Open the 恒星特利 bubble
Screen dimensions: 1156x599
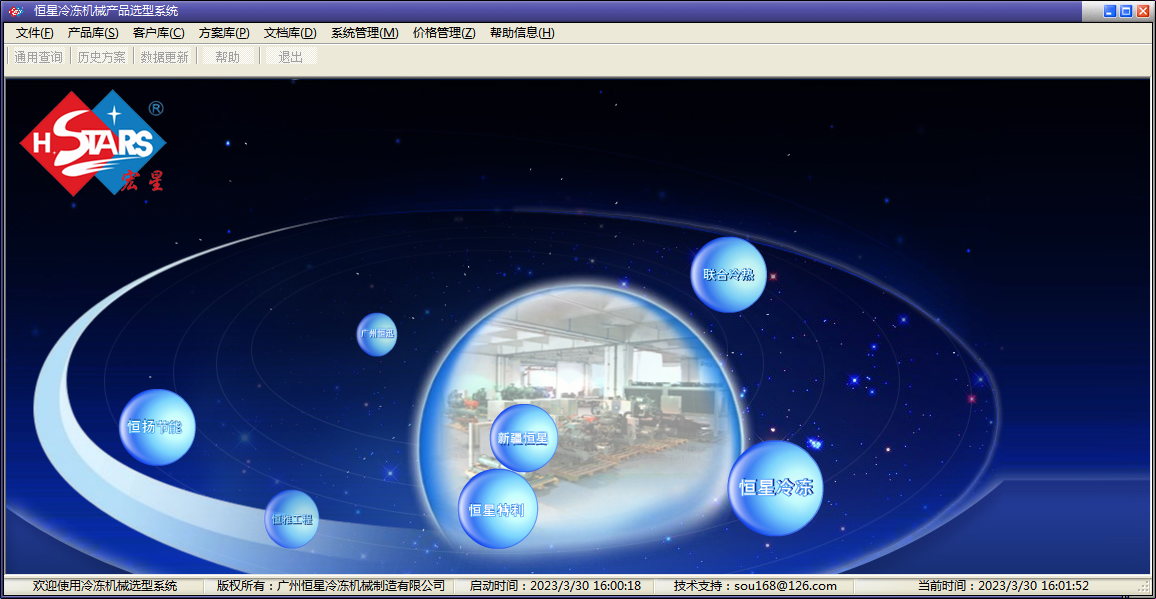click(497, 510)
